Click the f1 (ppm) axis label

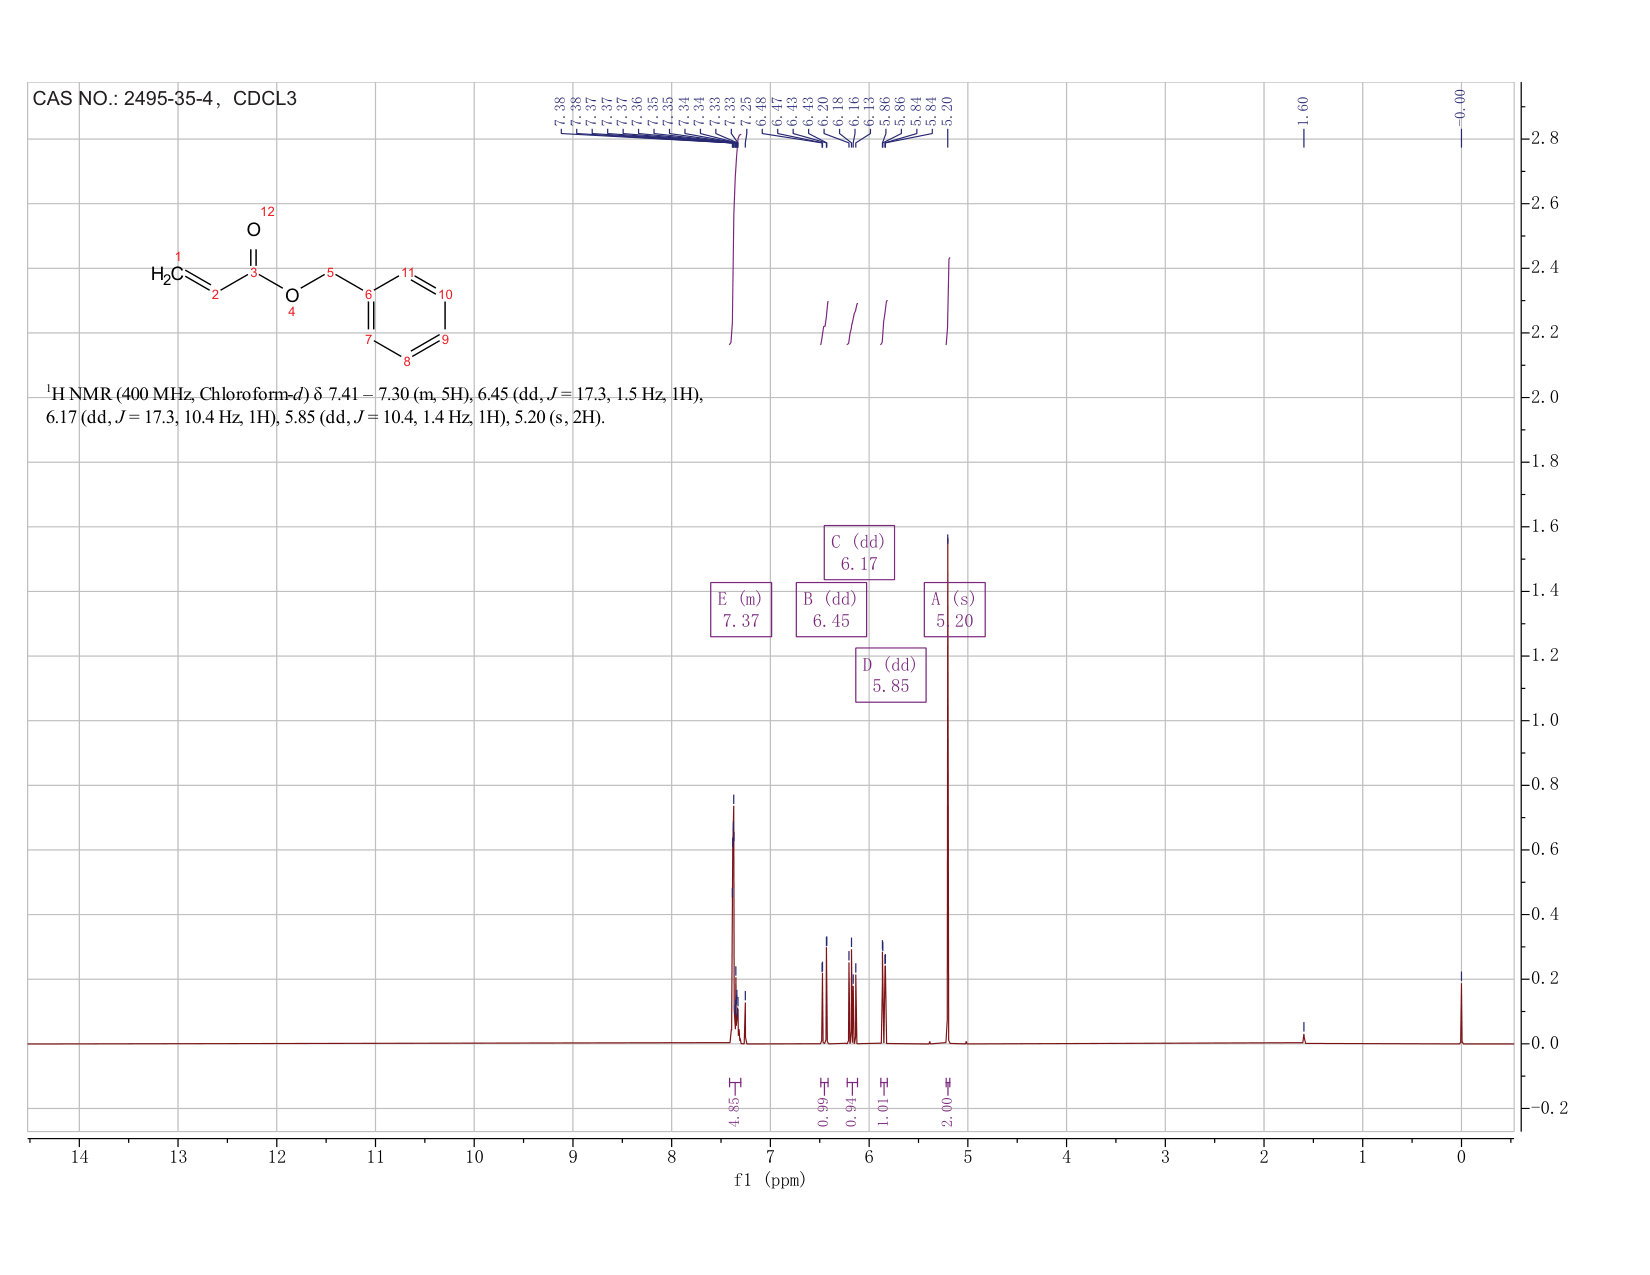[770, 1180]
